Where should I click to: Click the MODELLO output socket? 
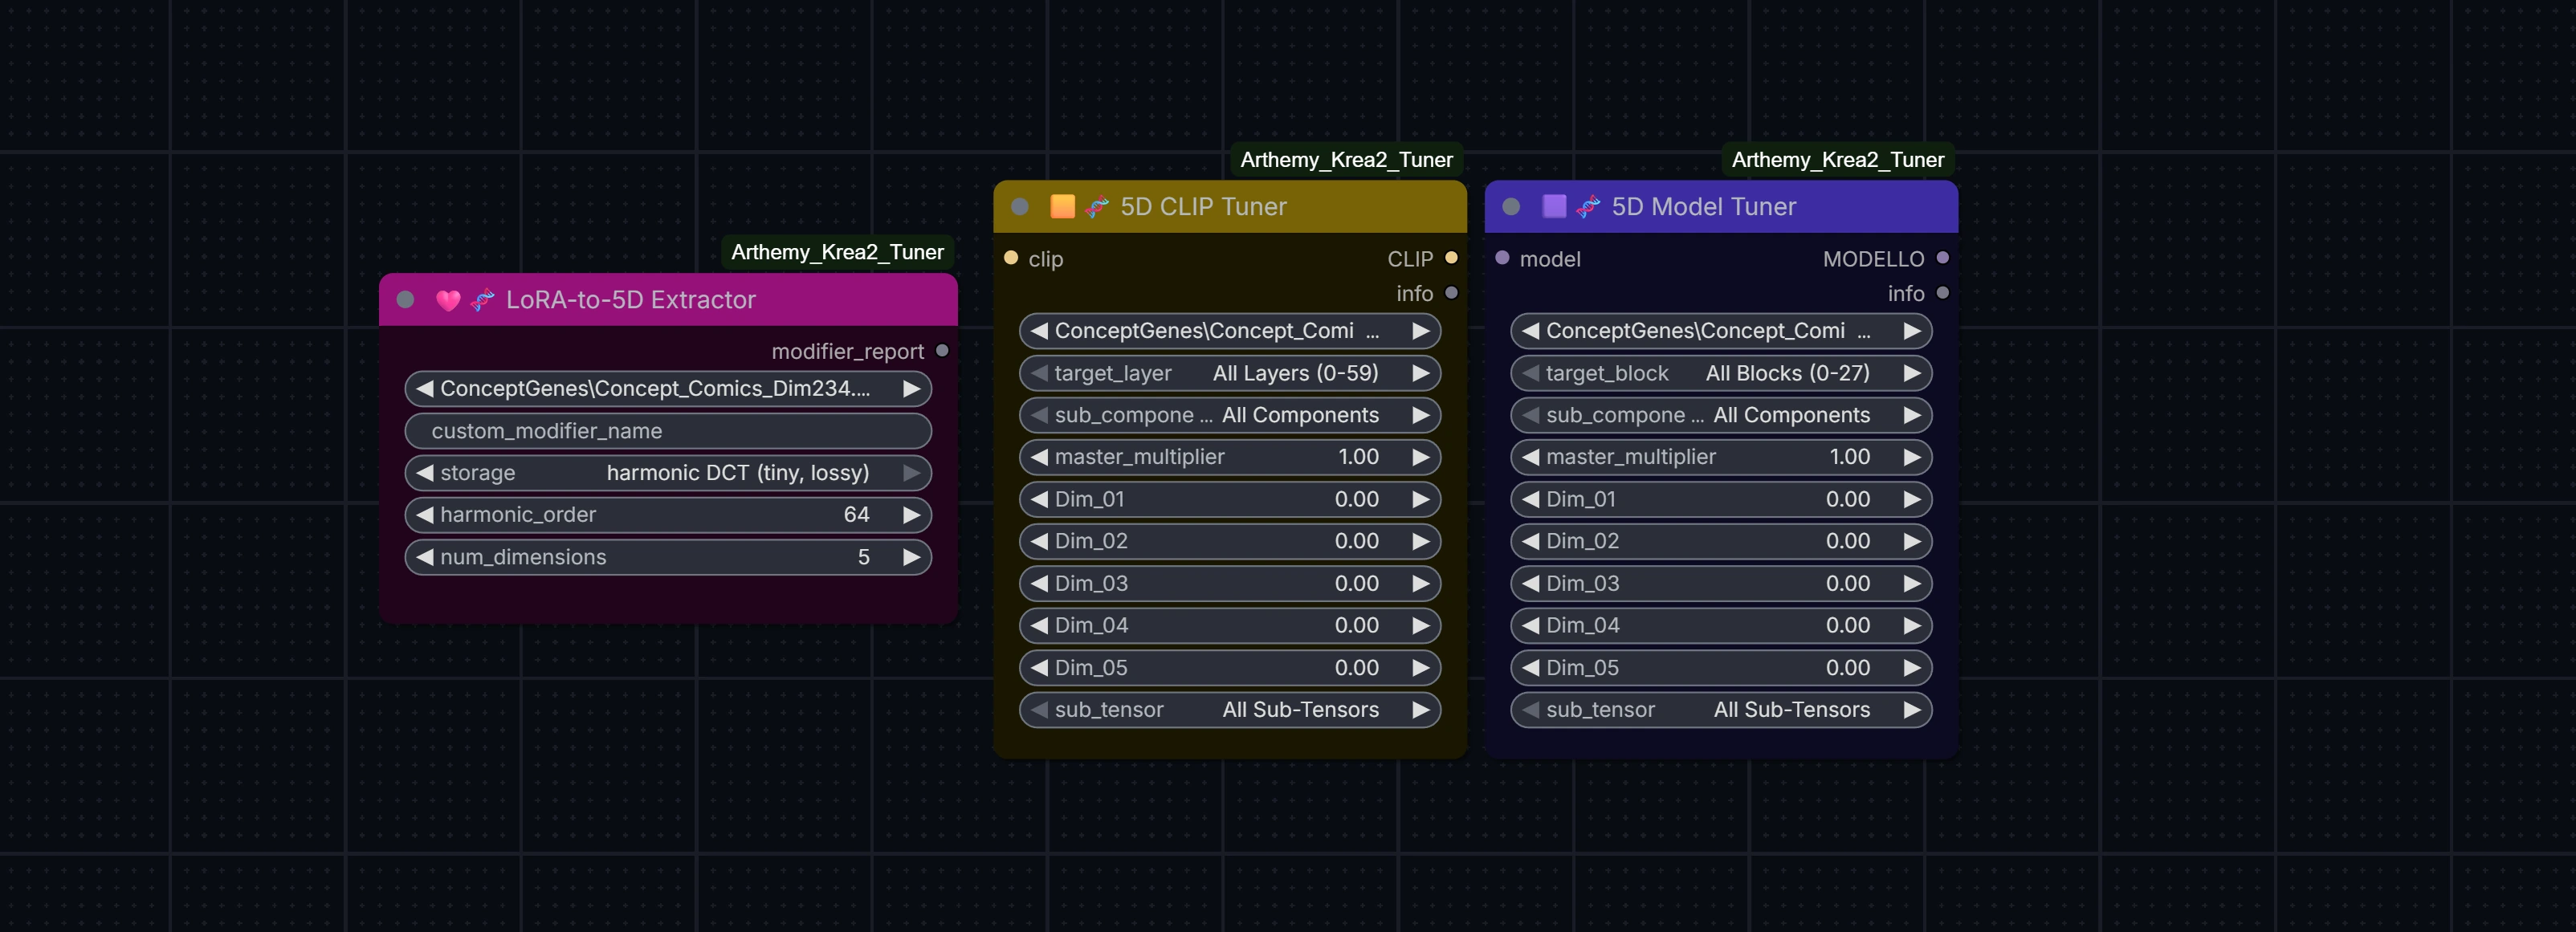coord(1942,258)
